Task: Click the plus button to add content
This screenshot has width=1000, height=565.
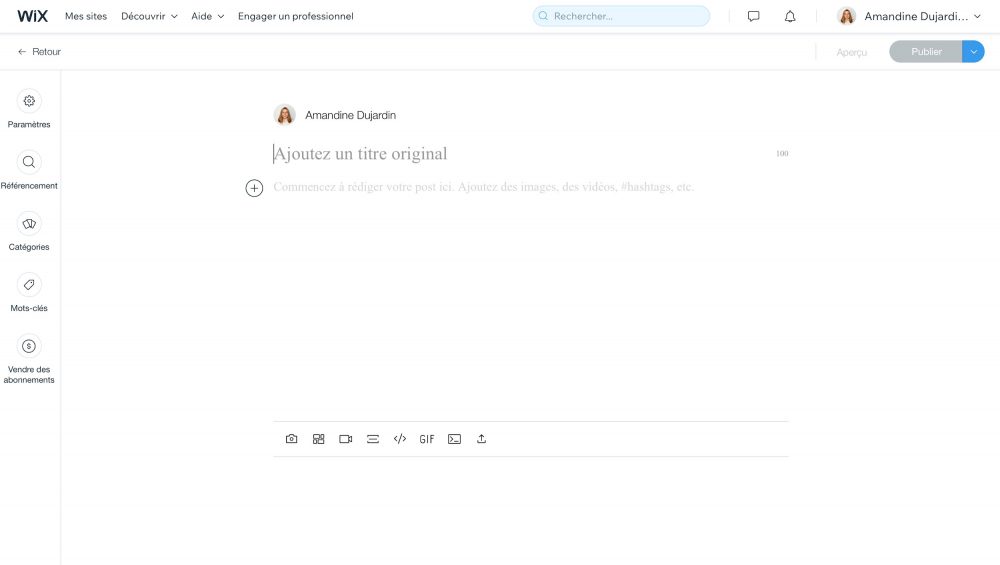Action: click(x=254, y=188)
